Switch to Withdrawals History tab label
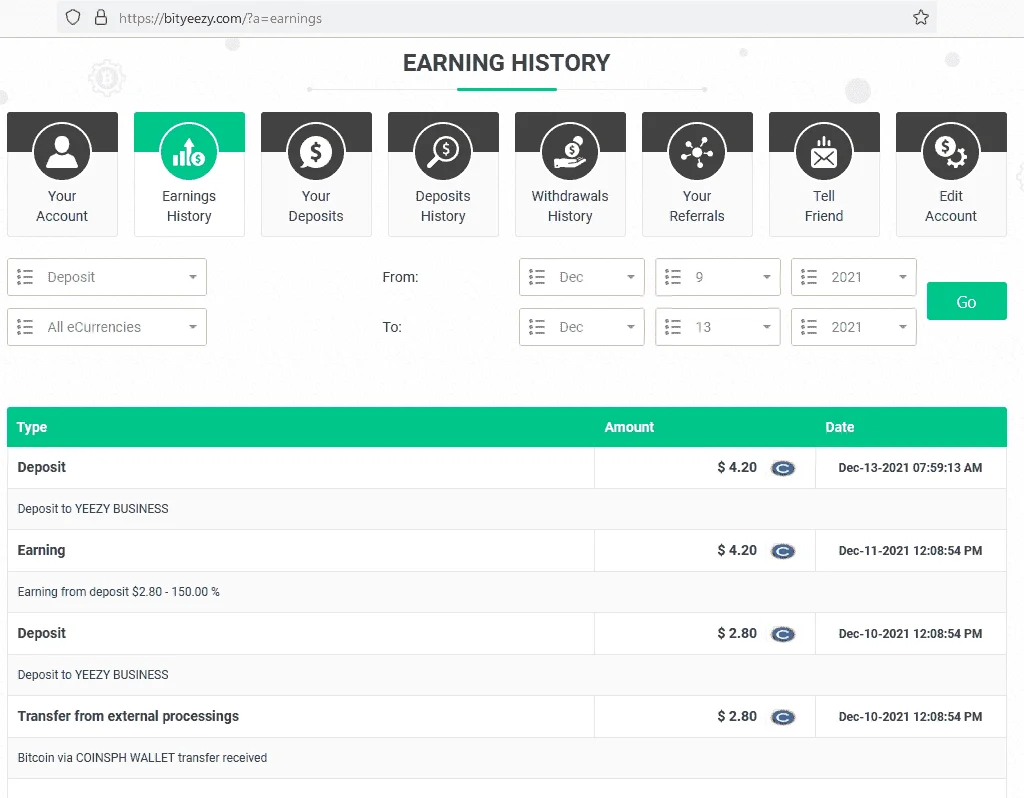This screenshot has height=798, width=1024. 570,206
